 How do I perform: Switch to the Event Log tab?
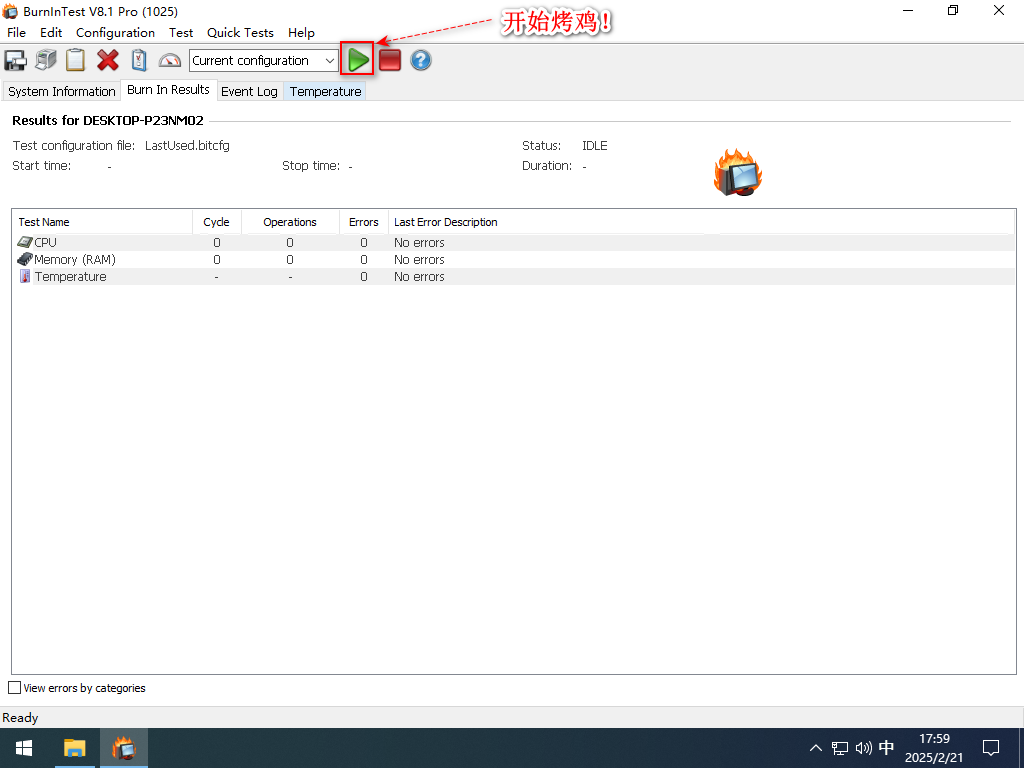pyautogui.click(x=249, y=91)
